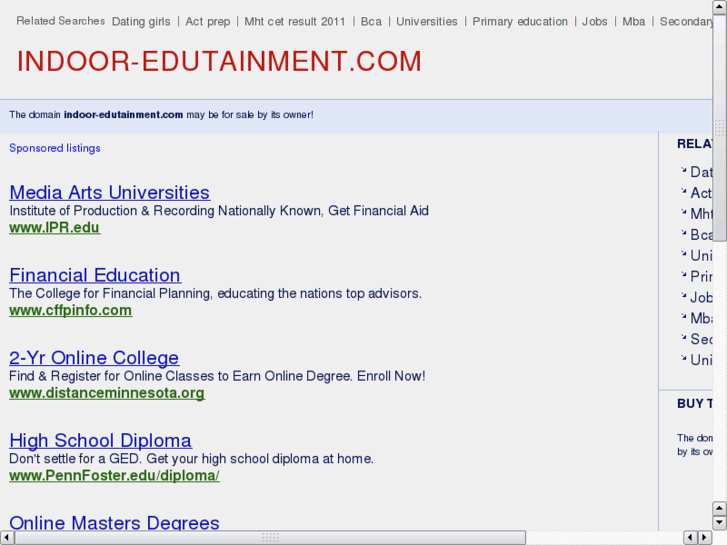Image resolution: width=727 pixels, height=545 pixels.
Task: Click the sidebar 'Prin' related link
Action: [x=701, y=276]
